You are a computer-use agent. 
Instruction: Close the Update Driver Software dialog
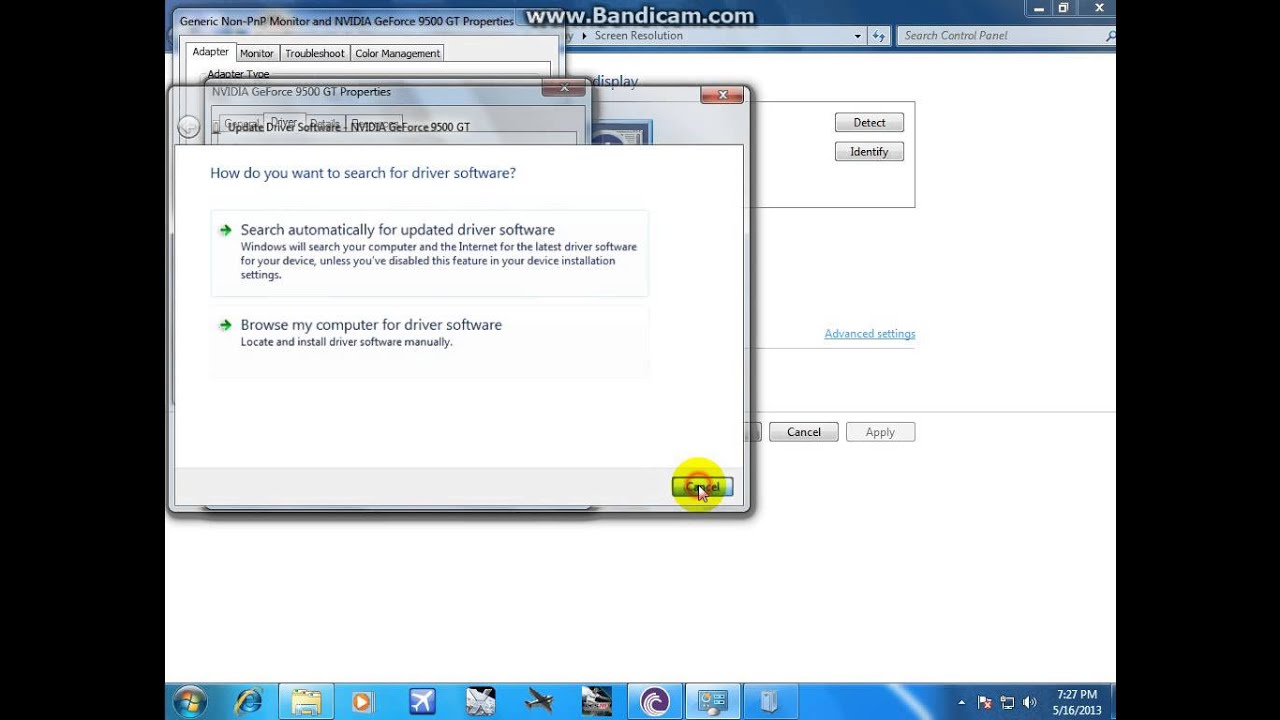721,95
